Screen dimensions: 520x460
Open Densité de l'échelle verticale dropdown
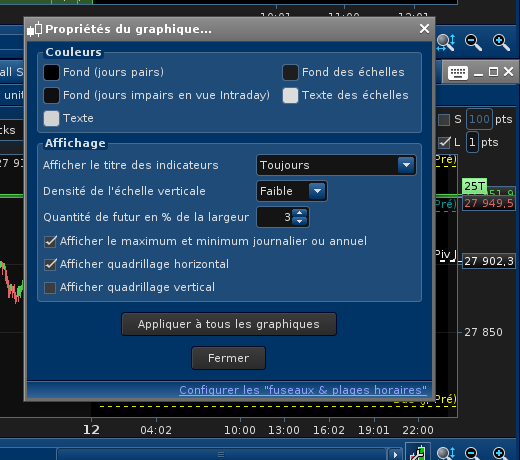pyautogui.click(x=292, y=191)
